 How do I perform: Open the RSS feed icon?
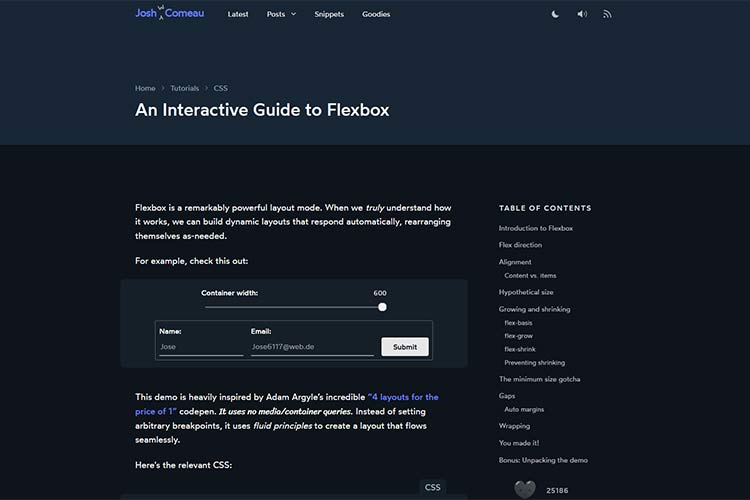coord(607,14)
